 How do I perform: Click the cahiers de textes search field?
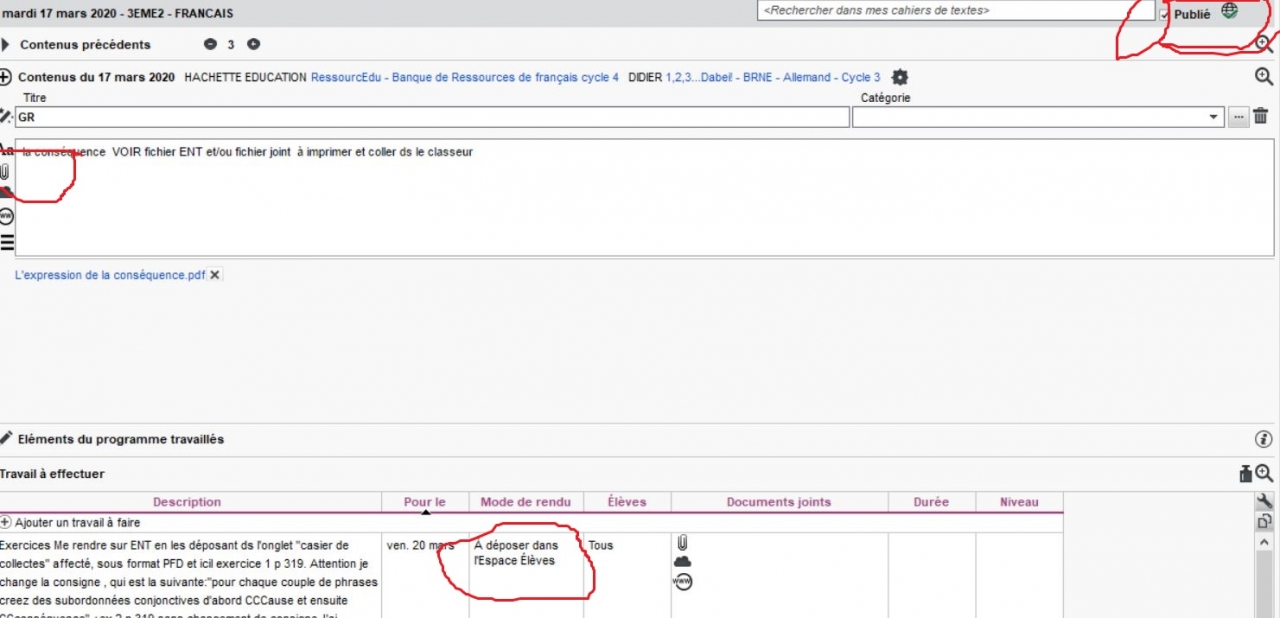click(955, 10)
